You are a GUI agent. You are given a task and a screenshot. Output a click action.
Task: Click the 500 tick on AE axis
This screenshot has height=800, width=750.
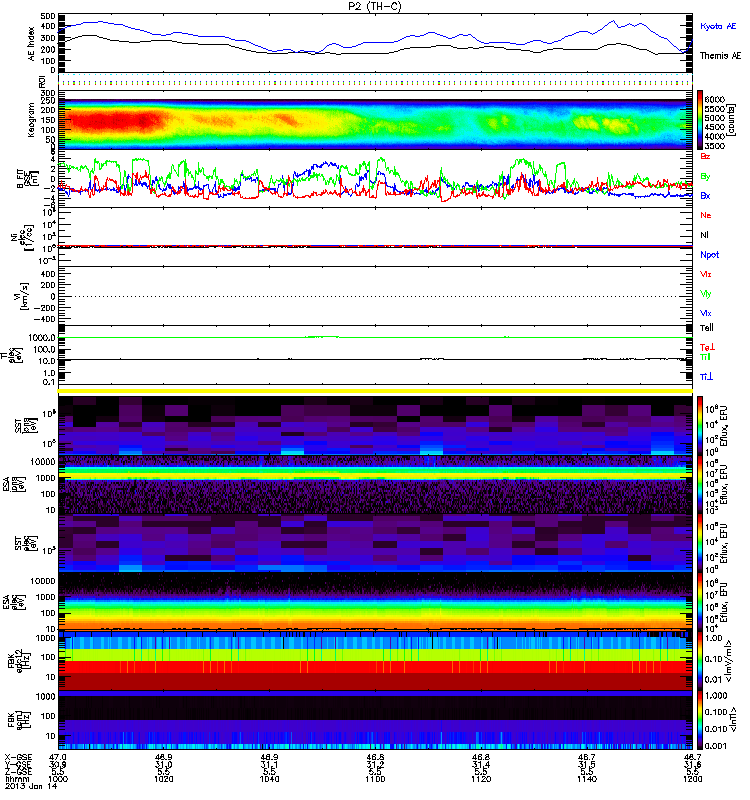pyautogui.click(x=48, y=16)
